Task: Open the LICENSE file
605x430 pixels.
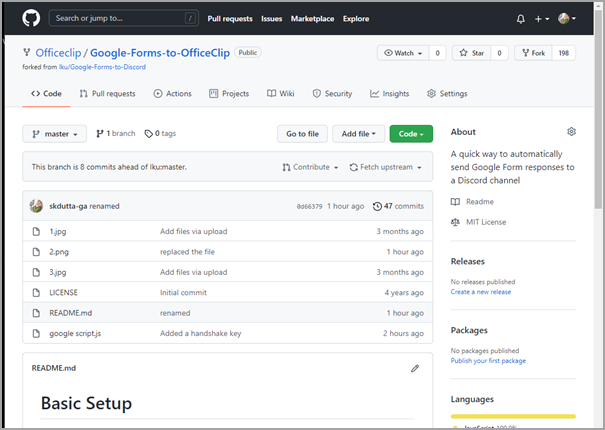Action: tap(63, 293)
